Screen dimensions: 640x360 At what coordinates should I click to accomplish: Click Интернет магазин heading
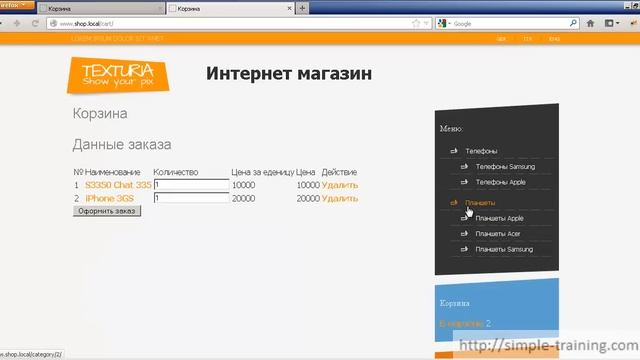tap(289, 73)
